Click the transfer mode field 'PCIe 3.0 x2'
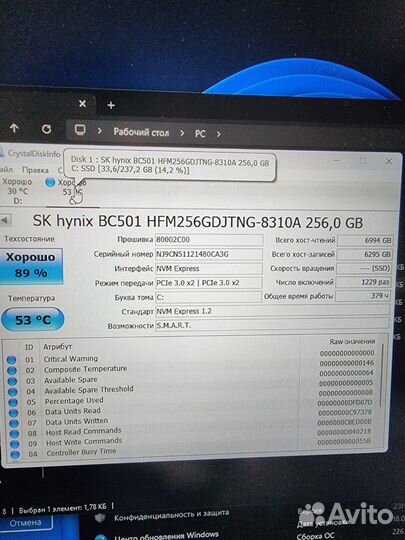Image resolution: width=405 pixels, height=540 pixels. [209, 283]
